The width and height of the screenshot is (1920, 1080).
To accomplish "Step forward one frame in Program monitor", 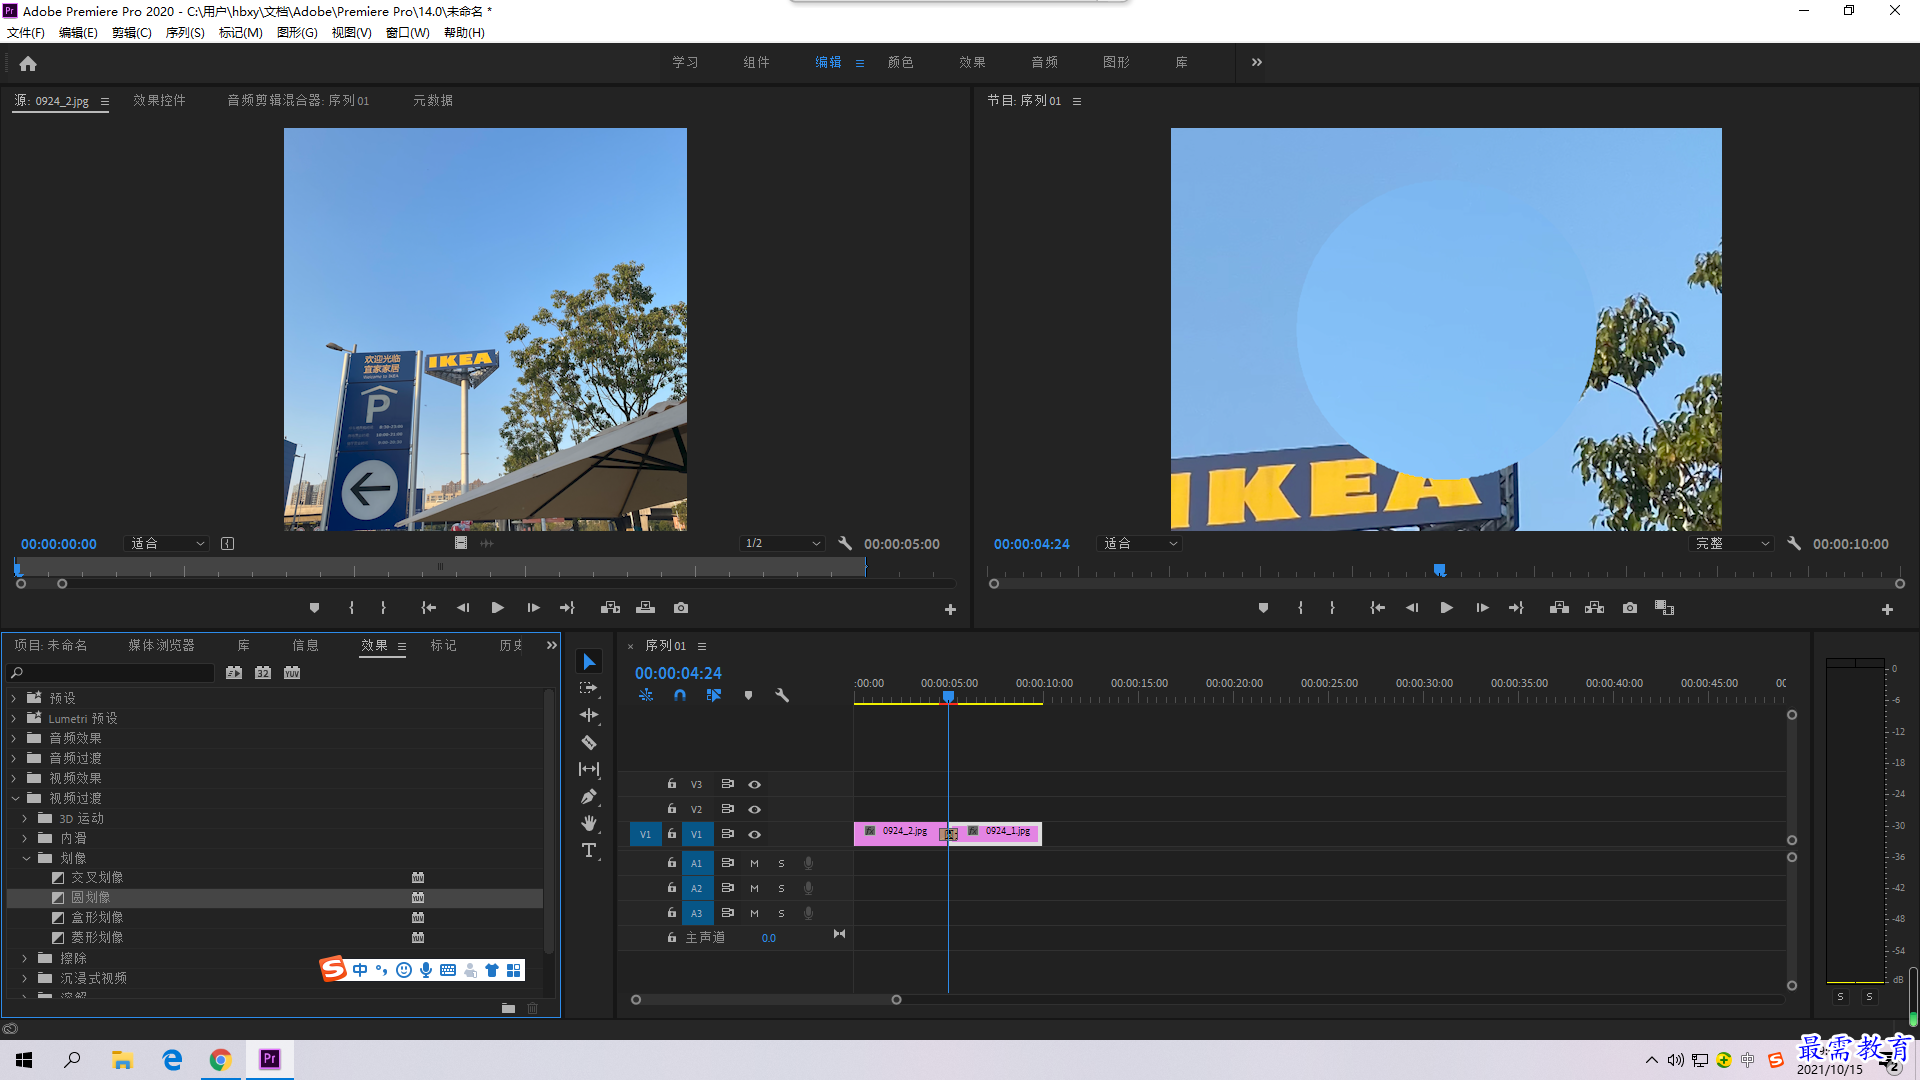I will (x=1482, y=608).
